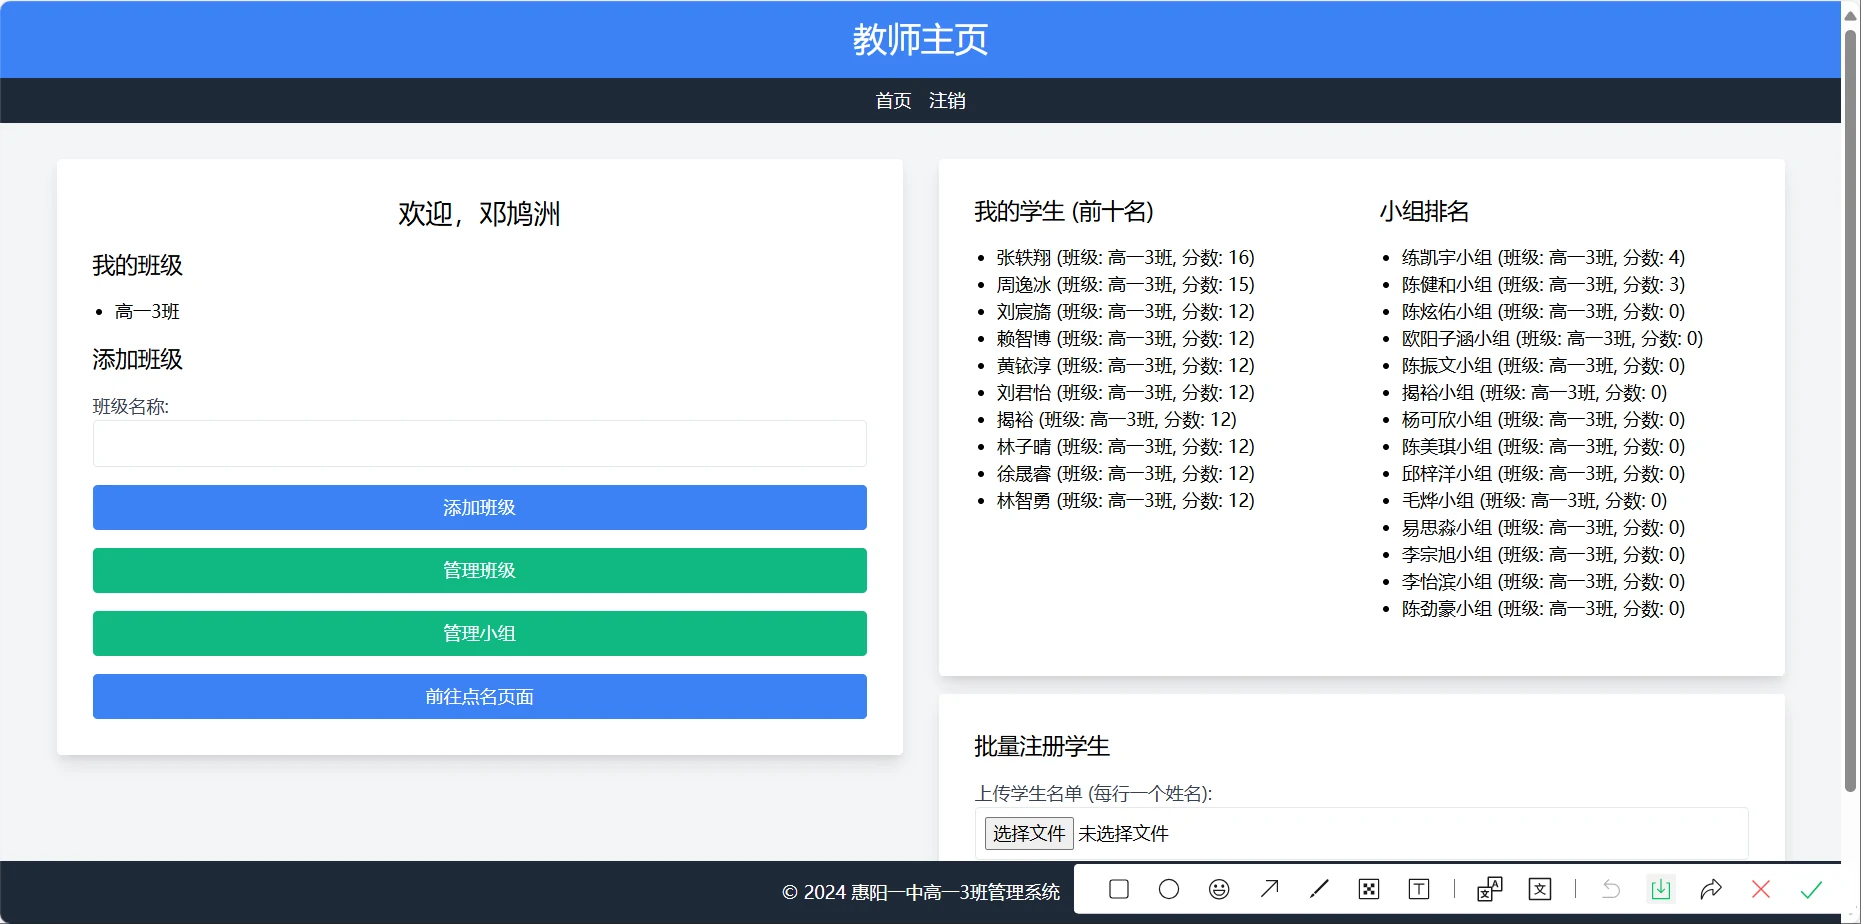Select the arrow drawing tool
The image size is (1861, 924).
click(x=1269, y=889)
